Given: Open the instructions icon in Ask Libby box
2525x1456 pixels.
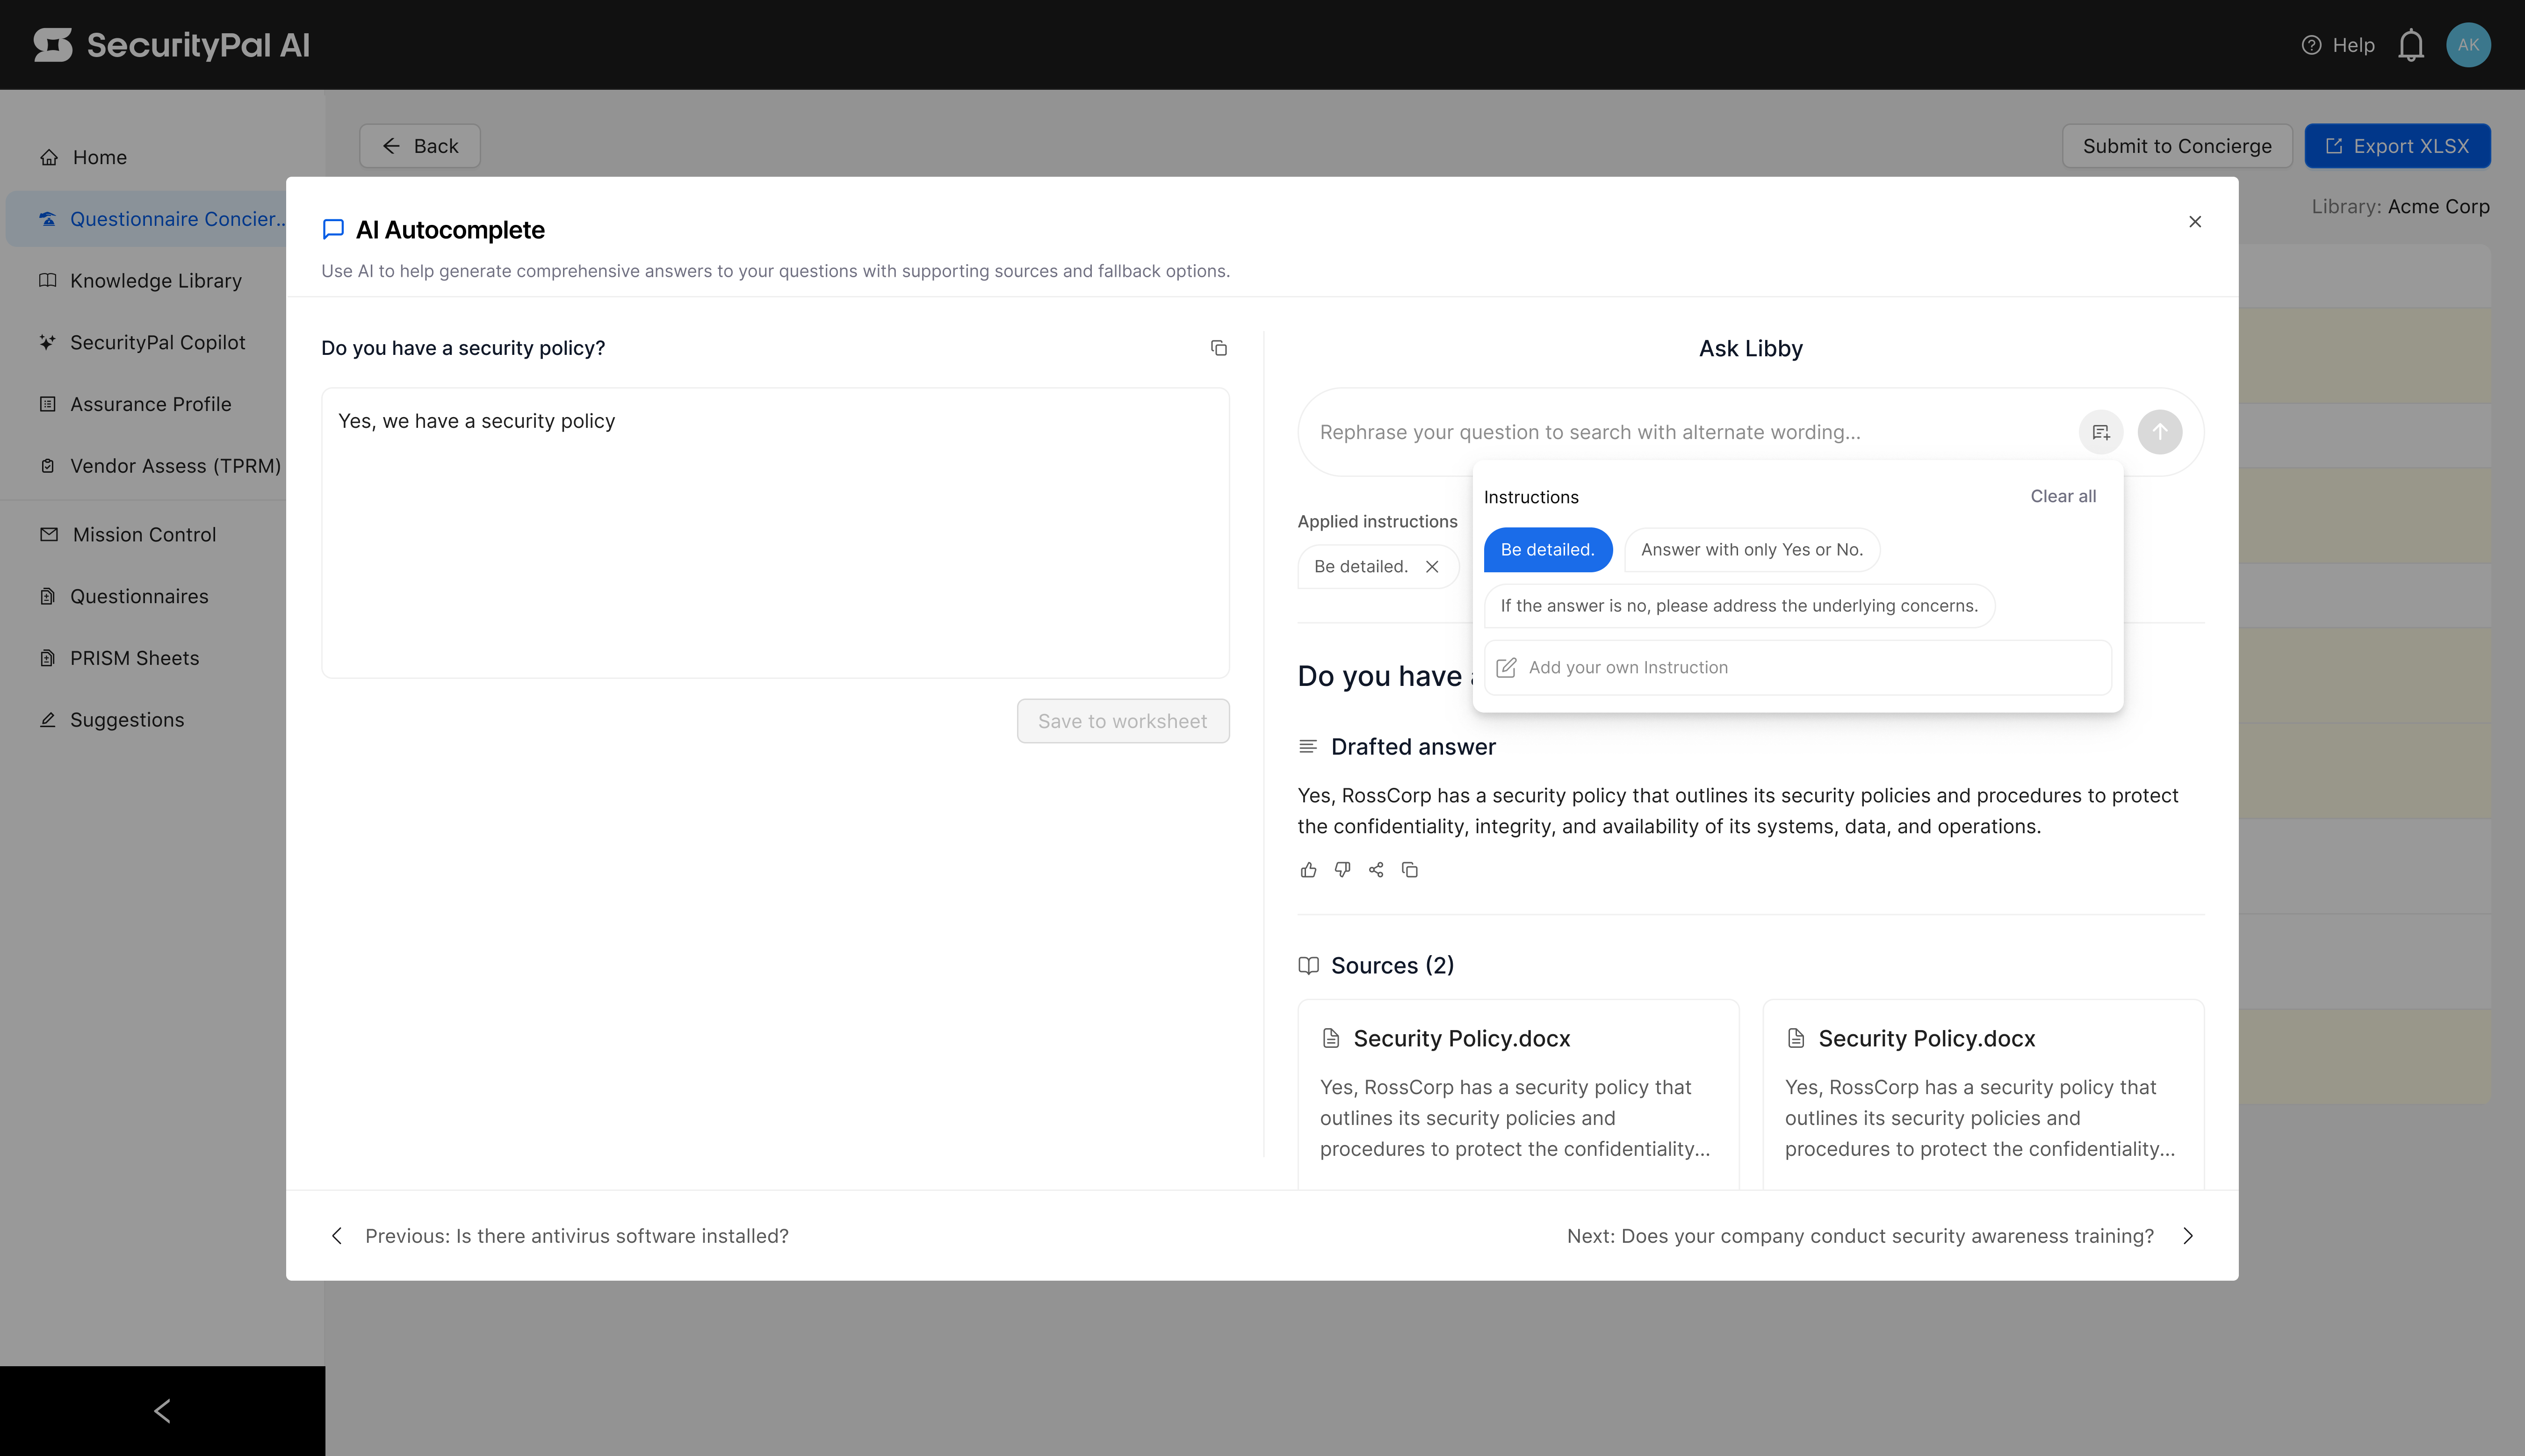Looking at the screenshot, I should 2100,432.
